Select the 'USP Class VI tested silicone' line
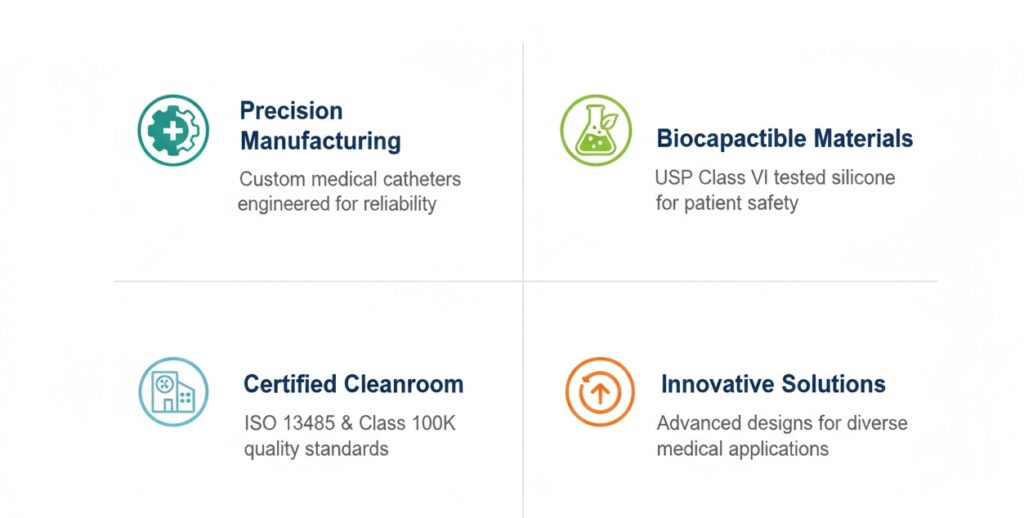The width and height of the screenshot is (1024, 518). [775, 178]
